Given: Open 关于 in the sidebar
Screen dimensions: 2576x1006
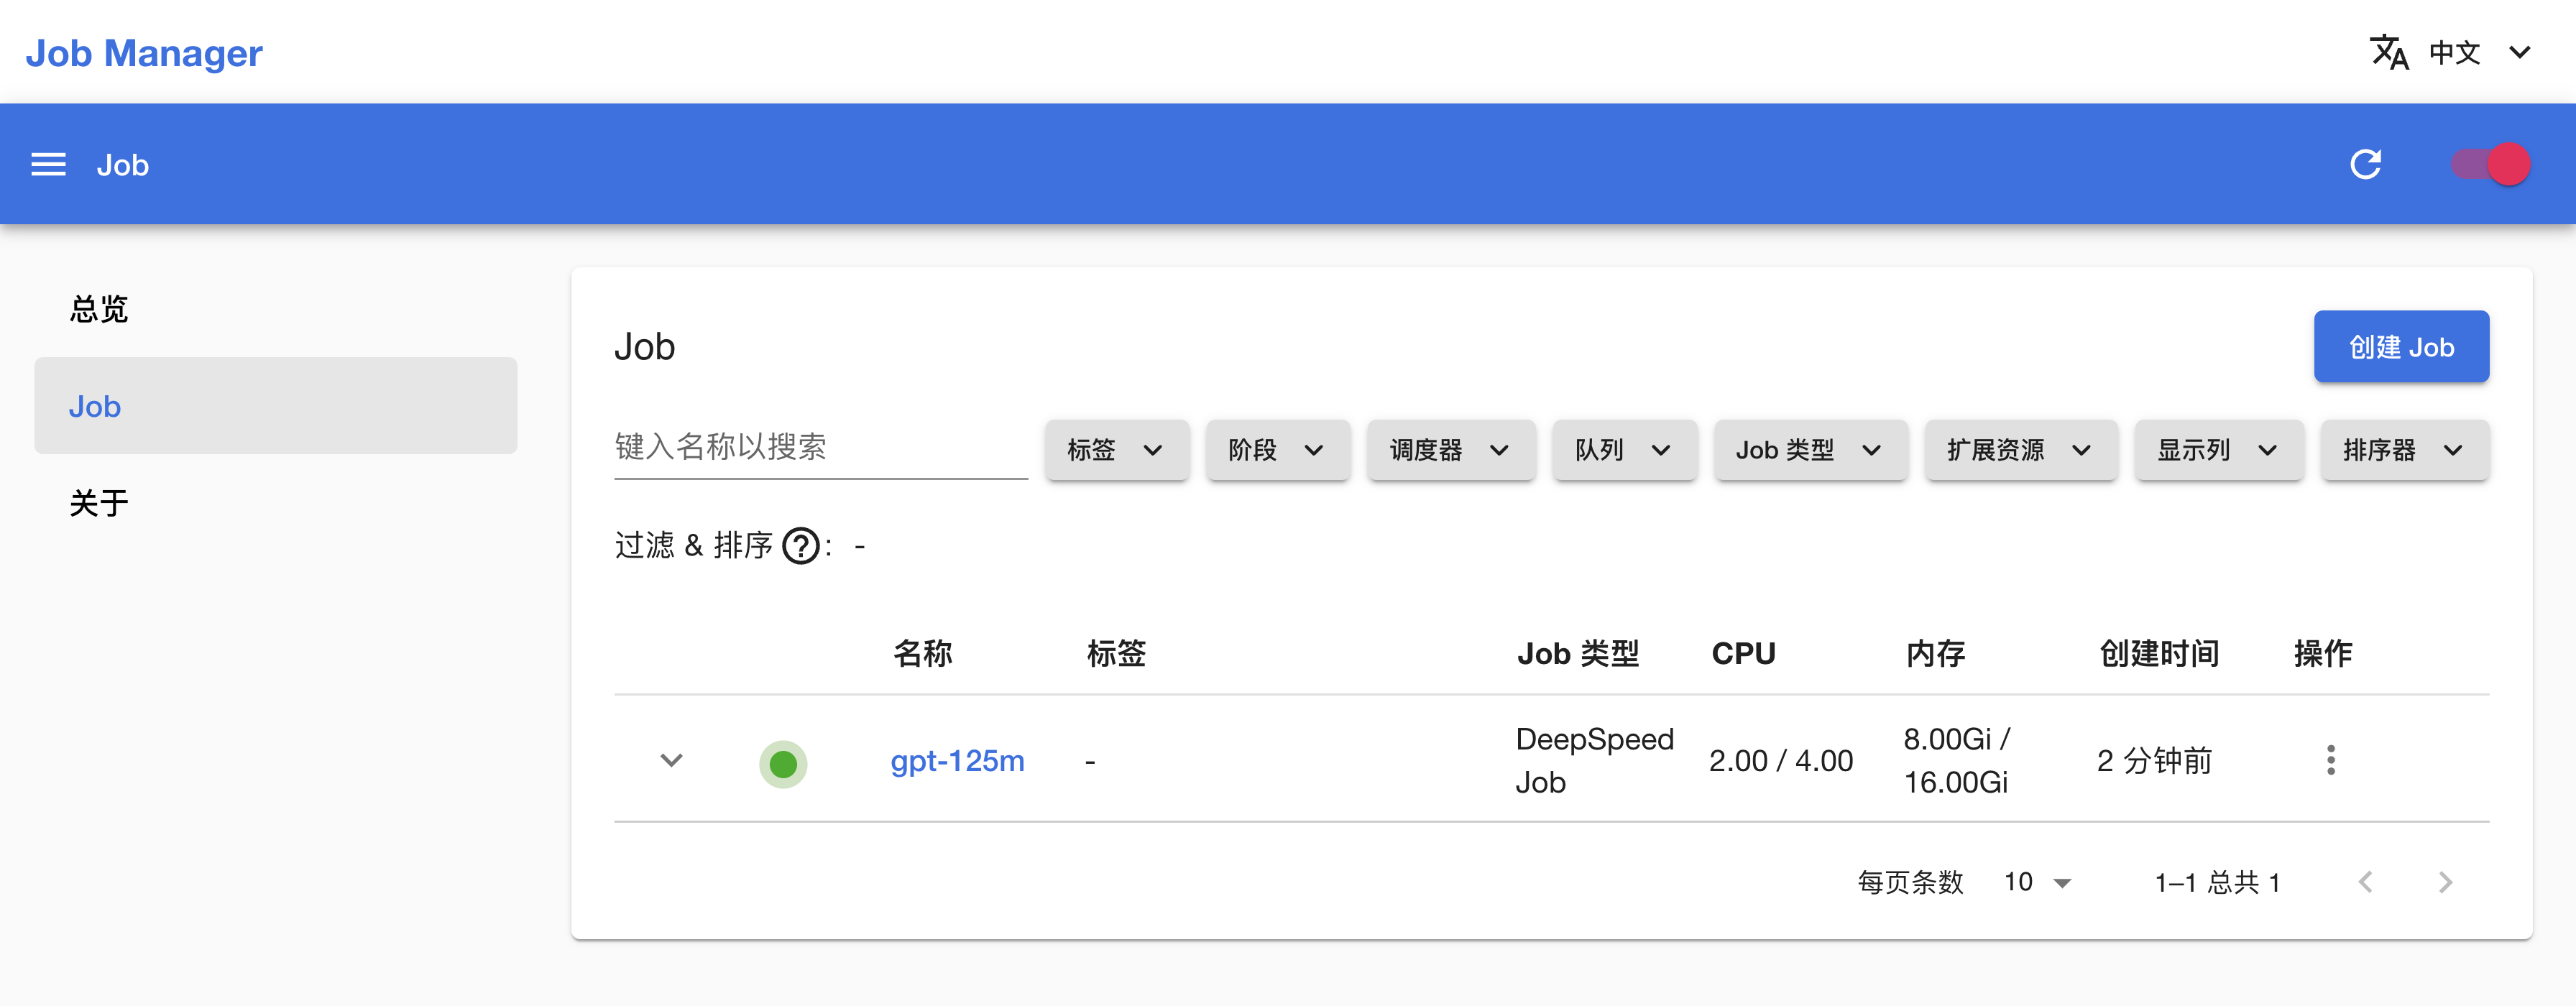Looking at the screenshot, I should click(276, 503).
